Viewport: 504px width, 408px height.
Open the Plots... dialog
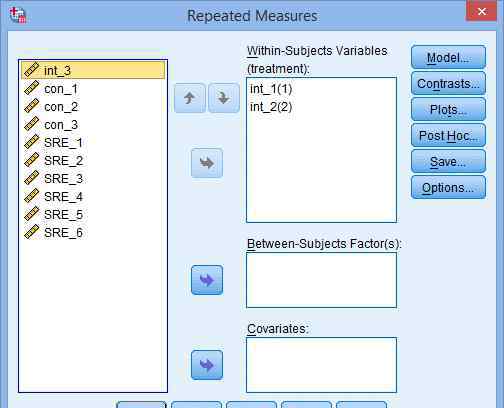(x=448, y=109)
